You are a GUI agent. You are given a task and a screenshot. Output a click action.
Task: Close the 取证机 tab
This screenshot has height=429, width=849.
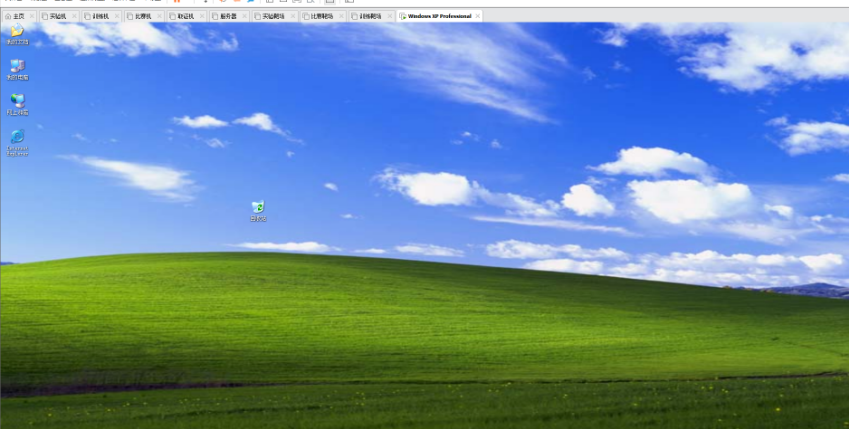(202, 16)
